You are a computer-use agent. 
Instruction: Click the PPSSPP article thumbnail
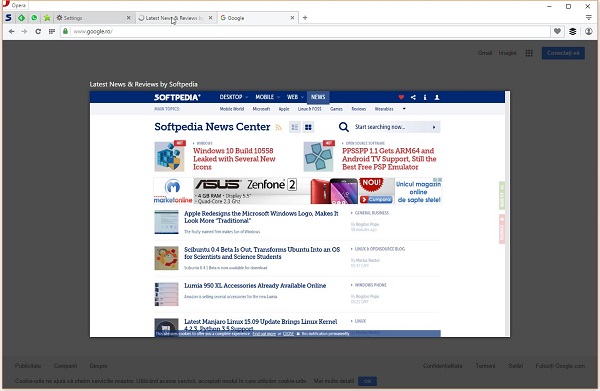click(318, 156)
